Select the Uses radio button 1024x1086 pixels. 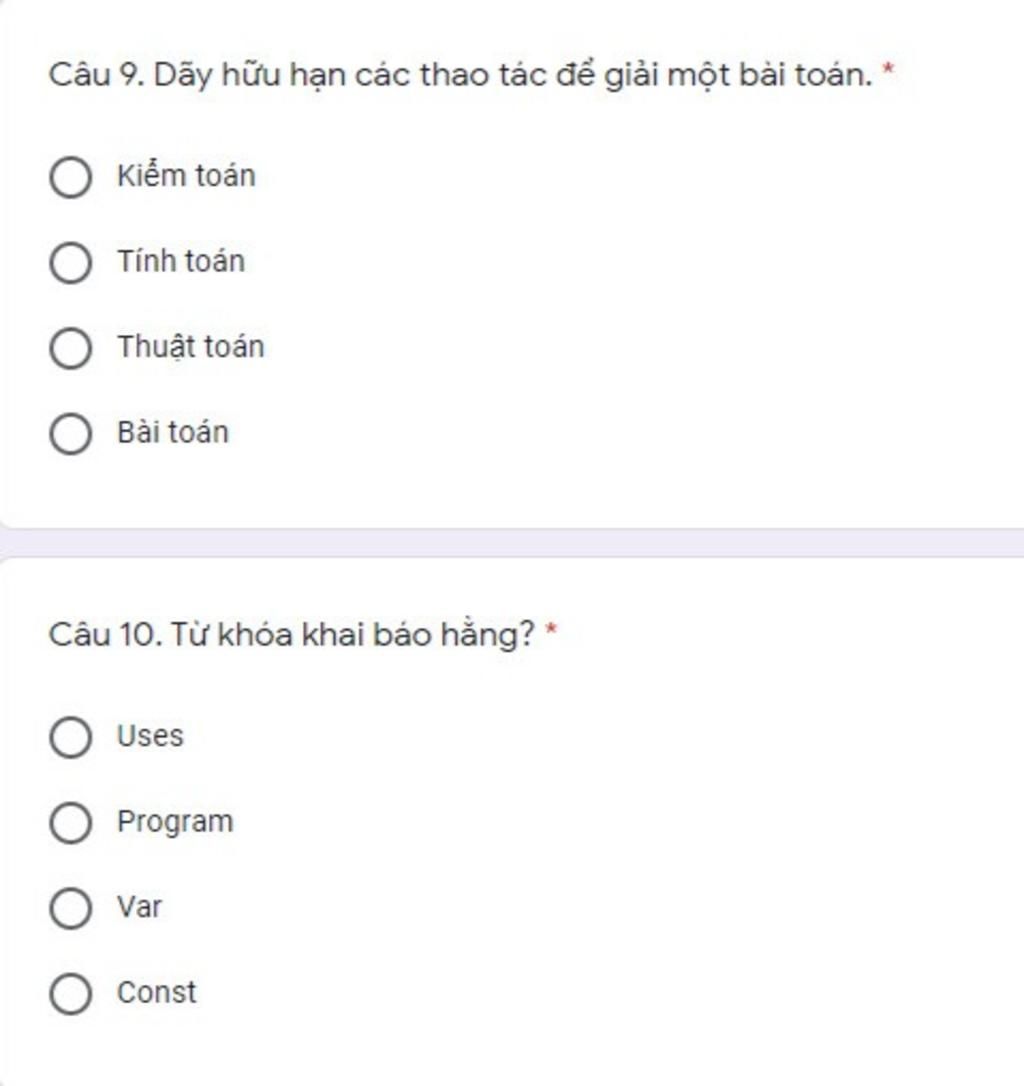71,737
